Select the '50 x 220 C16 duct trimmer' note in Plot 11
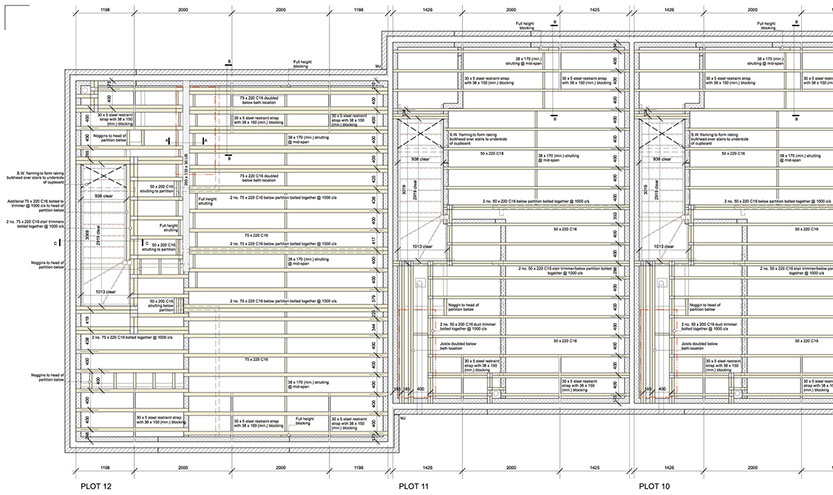Screen dimensions: 833x495 pyautogui.click(x=470, y=328)
